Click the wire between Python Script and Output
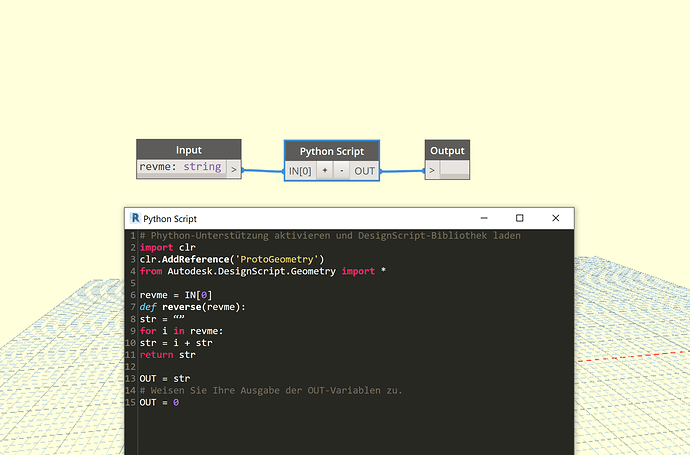This screenshot has height=455, width=690. point(402,171)
